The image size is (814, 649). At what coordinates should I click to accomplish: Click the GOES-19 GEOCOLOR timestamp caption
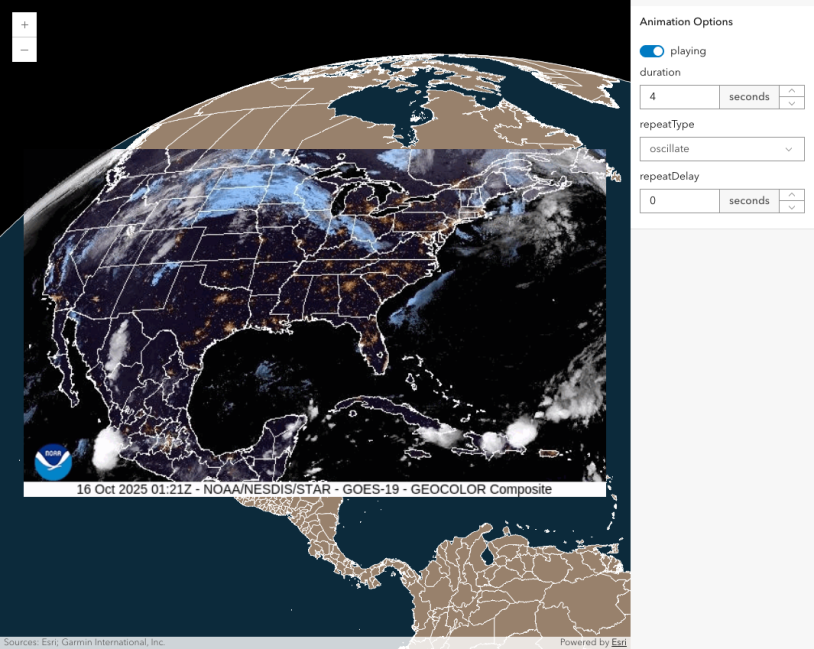tap(314, 489)
